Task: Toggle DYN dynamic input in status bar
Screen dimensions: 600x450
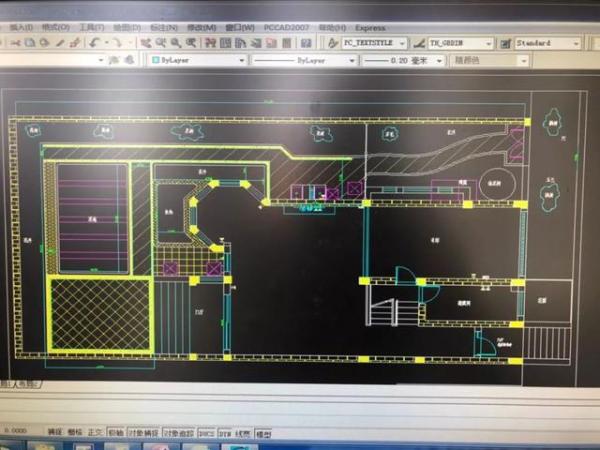Action: point(225,433)
